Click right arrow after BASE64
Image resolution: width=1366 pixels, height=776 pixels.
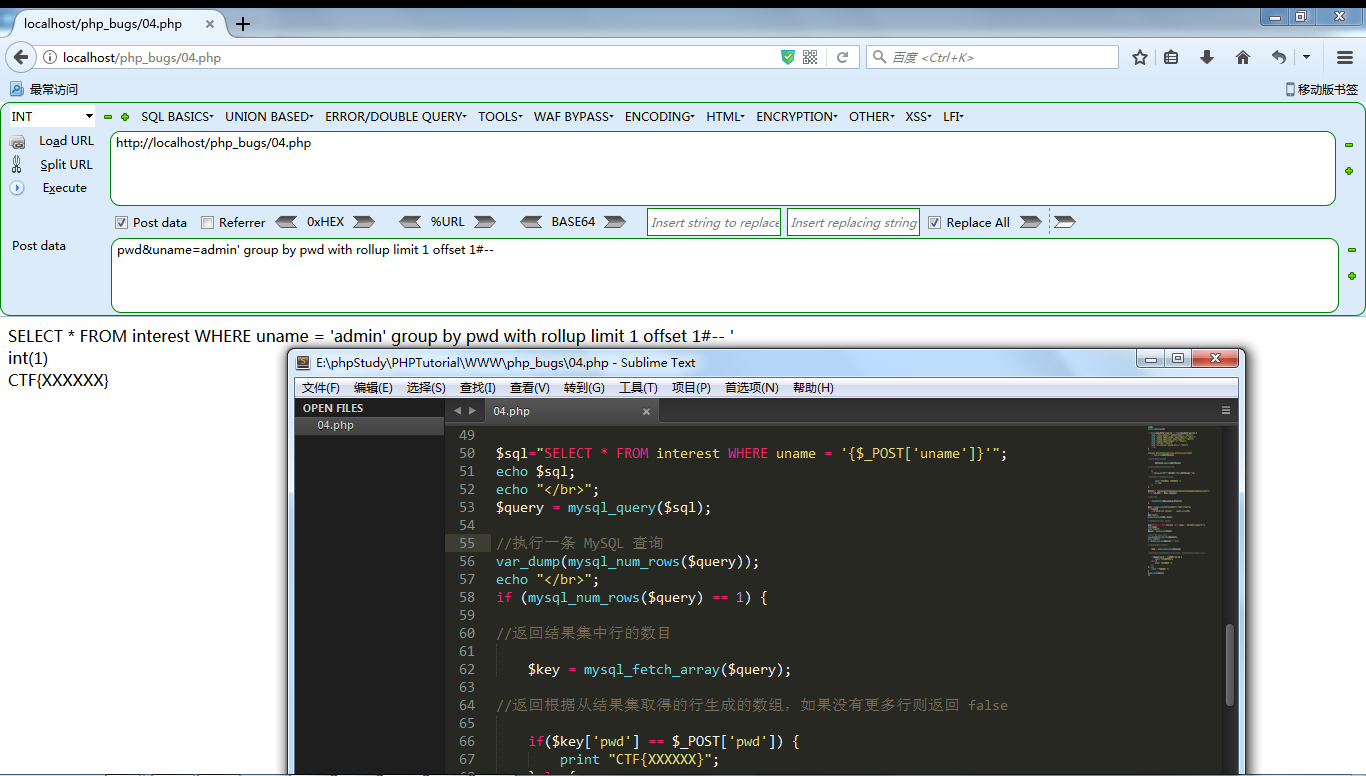point(615,222)
